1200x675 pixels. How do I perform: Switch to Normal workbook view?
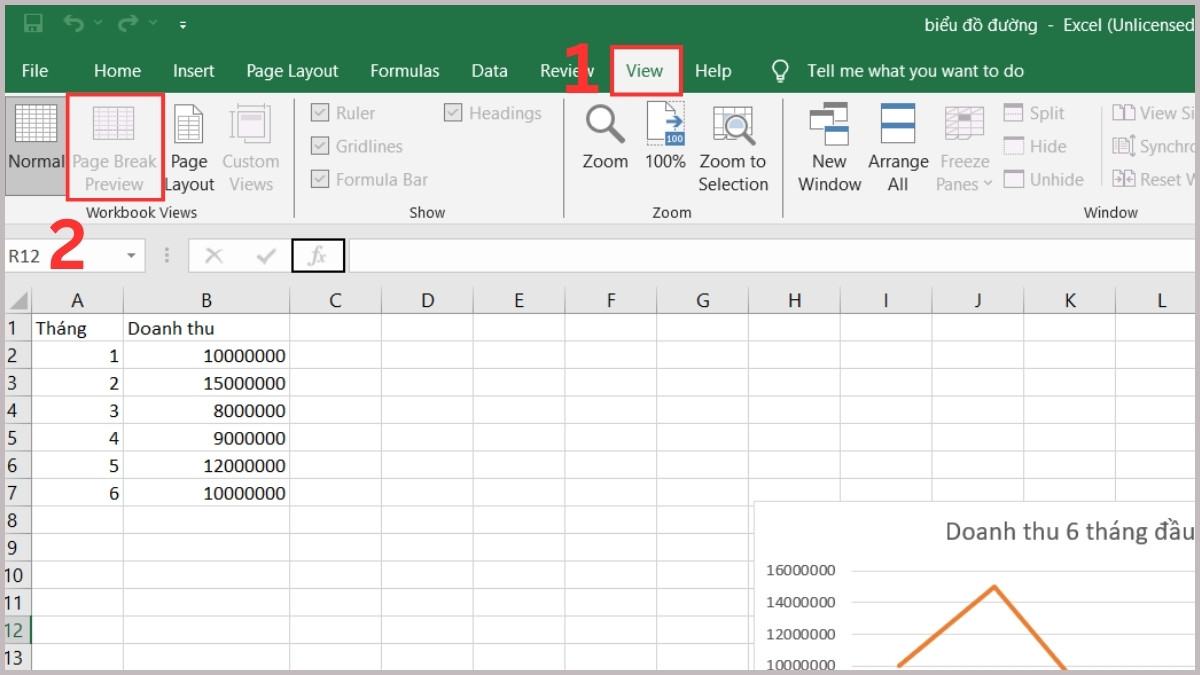35,145
